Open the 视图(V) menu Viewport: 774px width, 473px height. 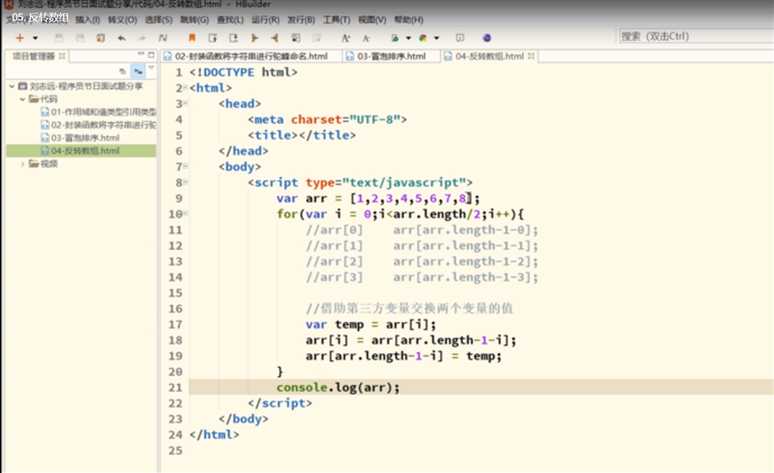coord(372,20)
